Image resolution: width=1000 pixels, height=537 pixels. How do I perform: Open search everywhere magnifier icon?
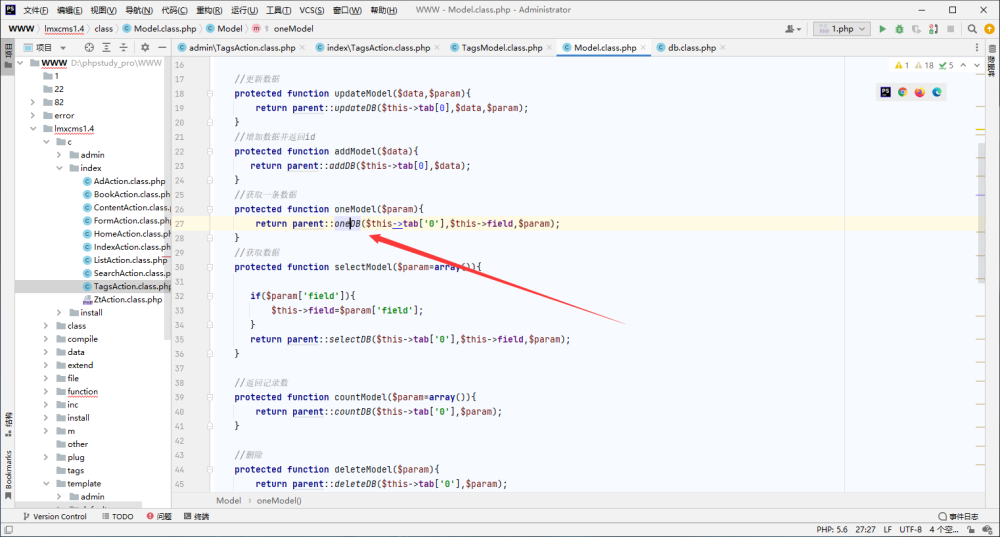pos(972,29)
